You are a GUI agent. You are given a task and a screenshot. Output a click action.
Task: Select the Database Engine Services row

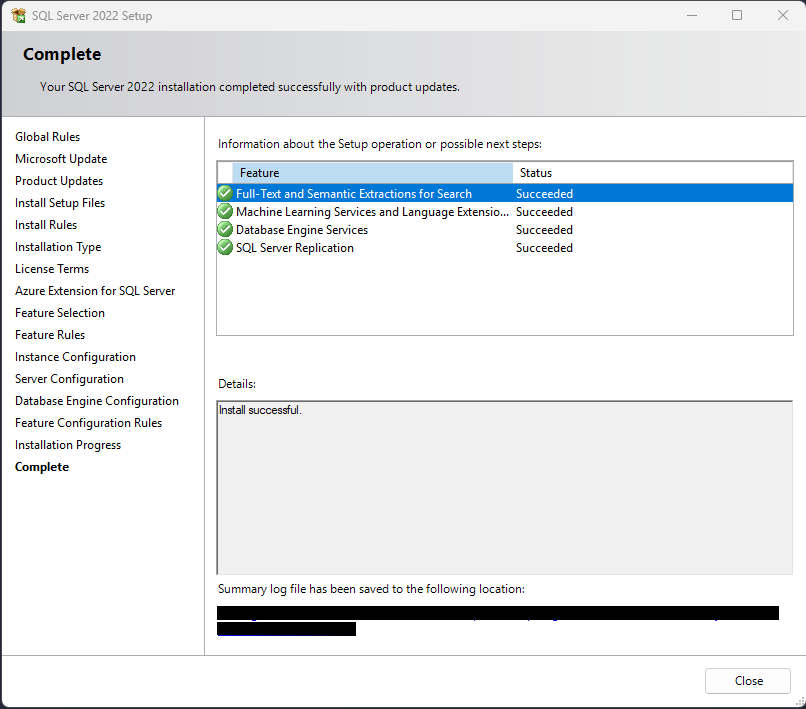pyautogui.click(x=302, y=230)
